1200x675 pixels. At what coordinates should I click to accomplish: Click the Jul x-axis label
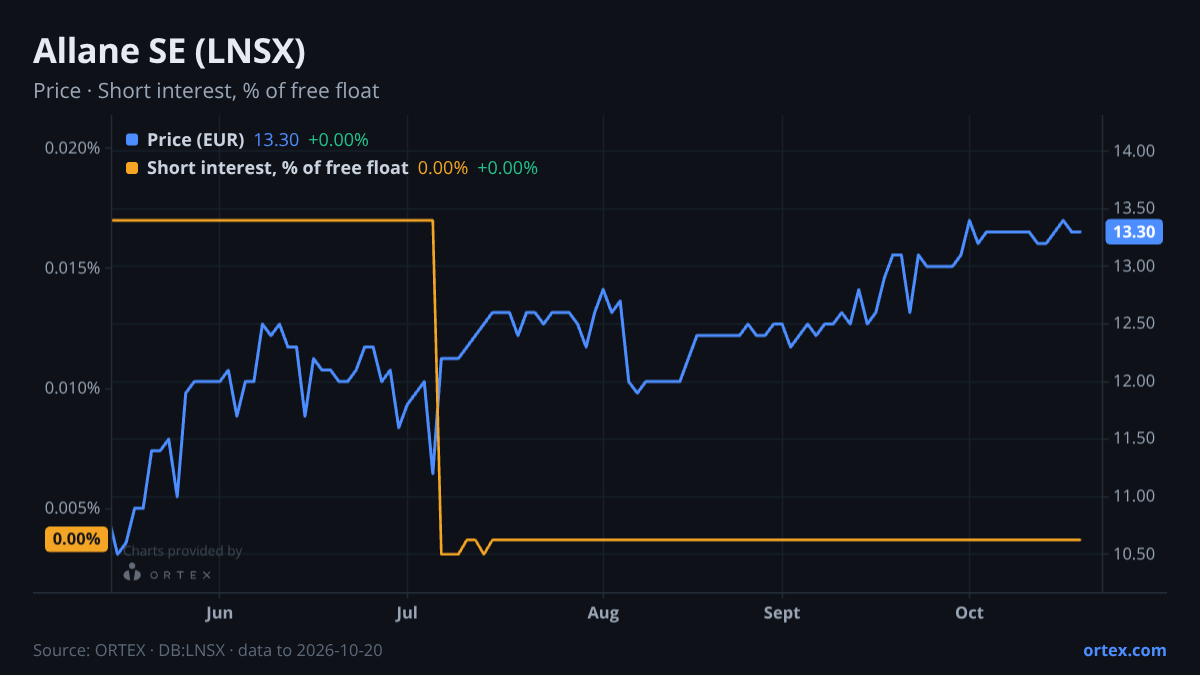407,613
